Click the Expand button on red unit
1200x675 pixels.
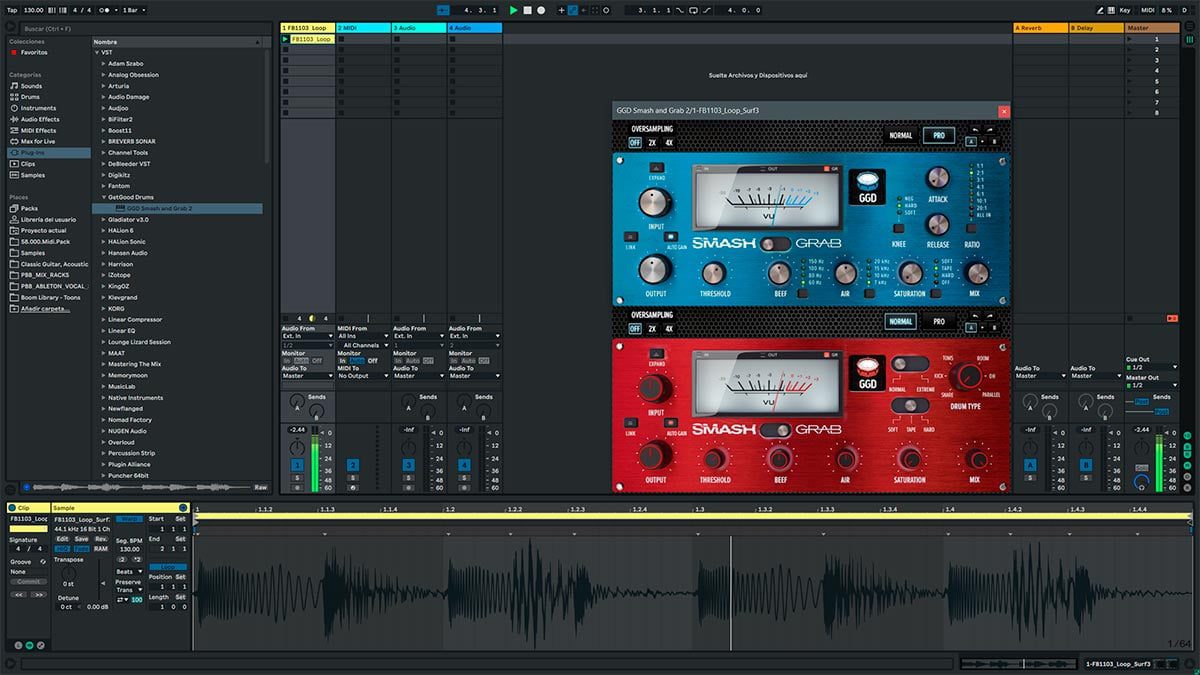point(656,353)
